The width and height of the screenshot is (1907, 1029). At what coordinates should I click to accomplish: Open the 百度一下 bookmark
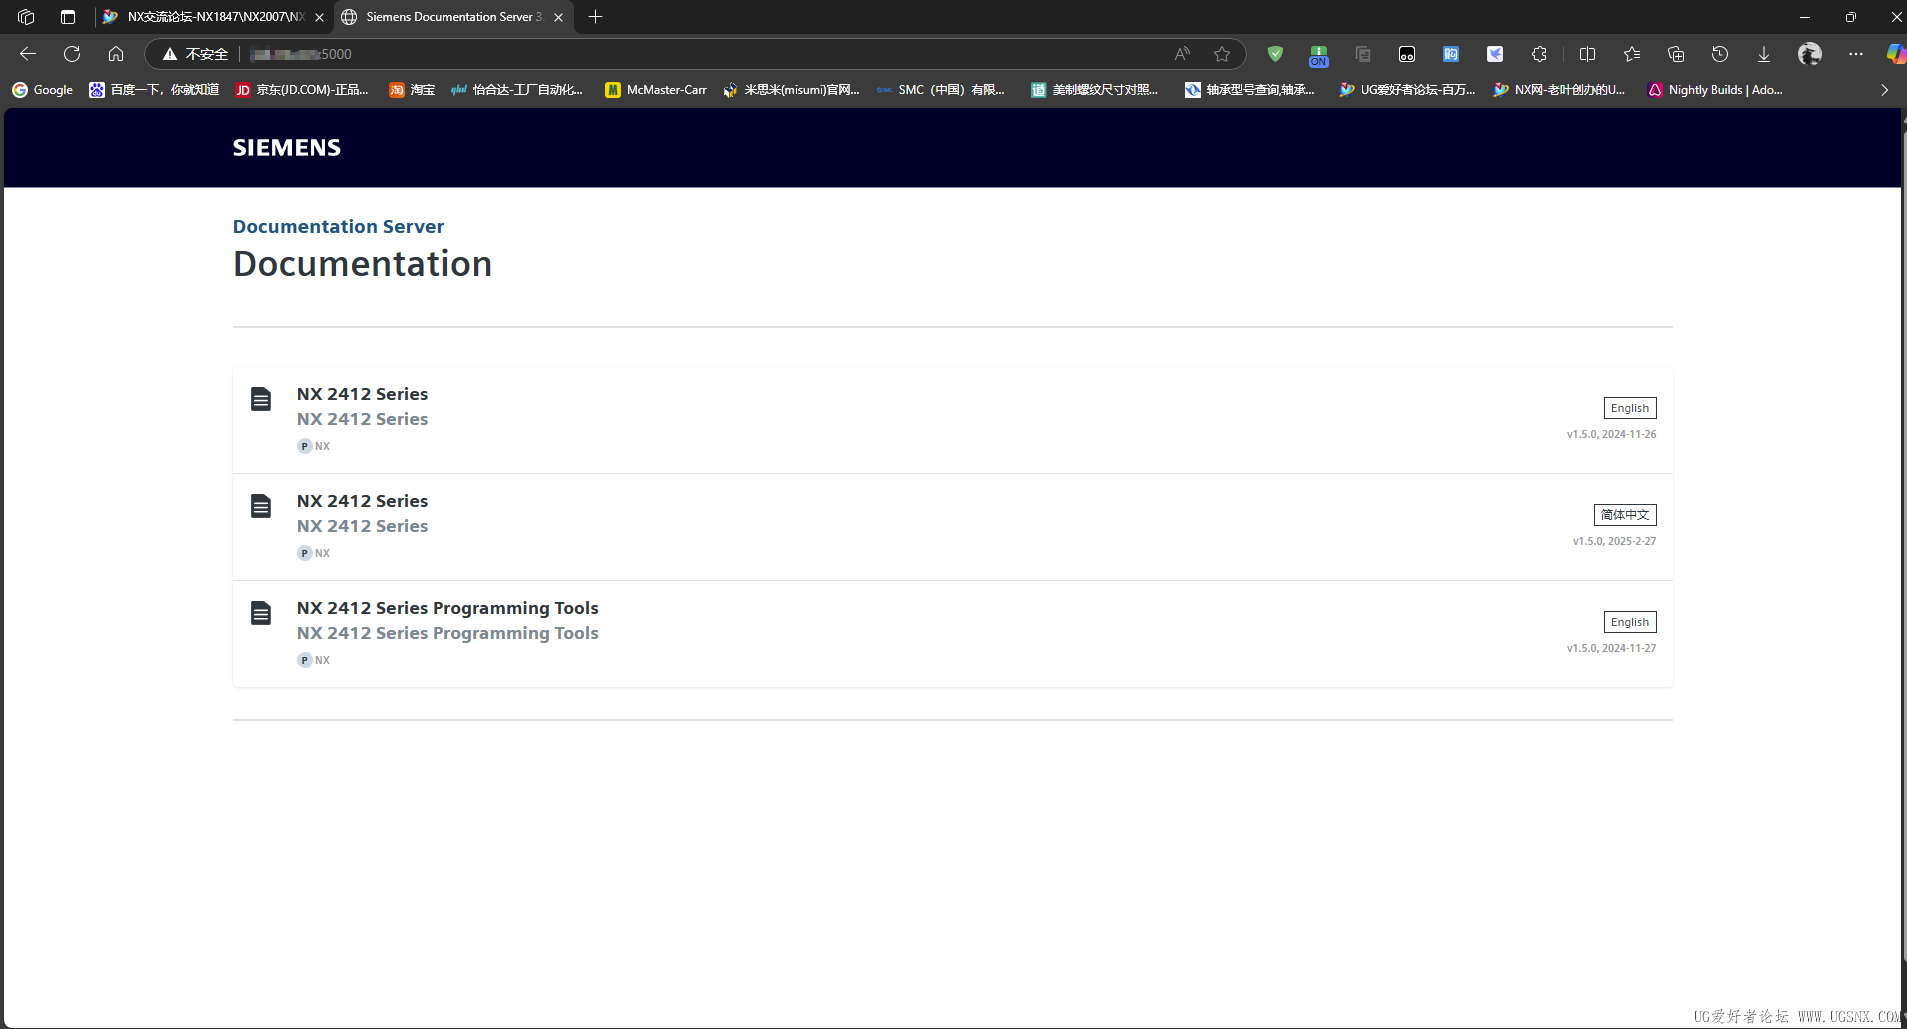click(154, 90)
